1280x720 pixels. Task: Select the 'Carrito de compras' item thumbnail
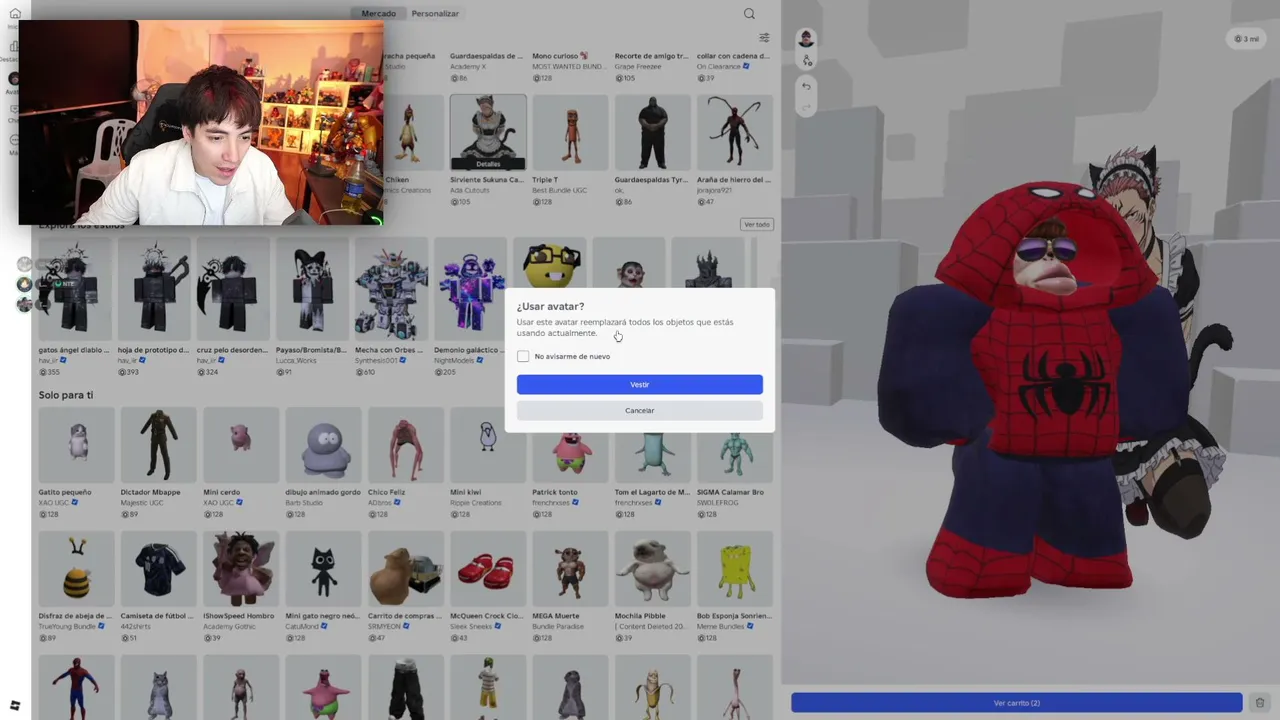[x=405, y=569]
